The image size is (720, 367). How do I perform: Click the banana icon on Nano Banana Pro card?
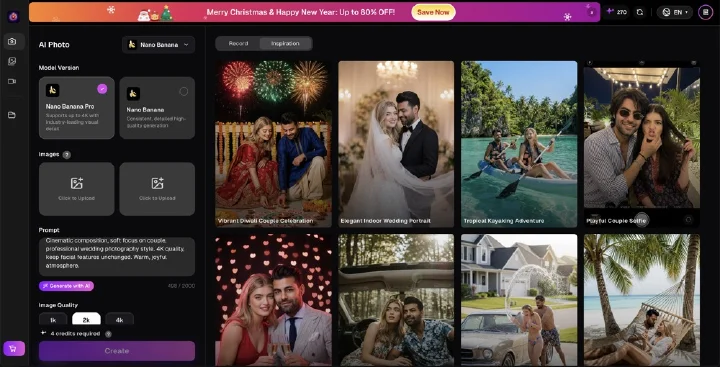coord(52,90)
